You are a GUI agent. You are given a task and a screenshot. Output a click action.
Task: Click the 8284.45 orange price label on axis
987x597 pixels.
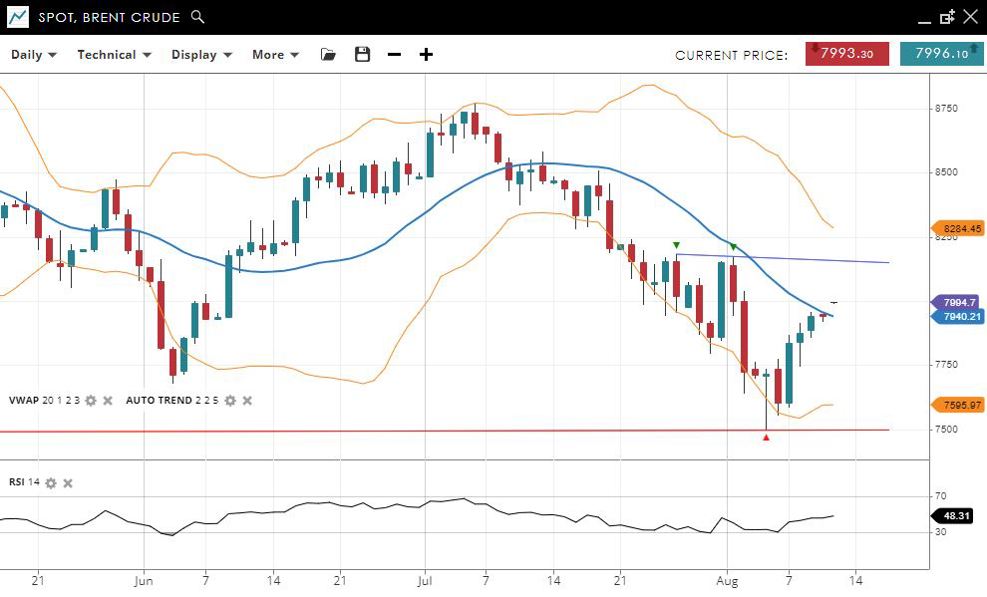[956, 229]
